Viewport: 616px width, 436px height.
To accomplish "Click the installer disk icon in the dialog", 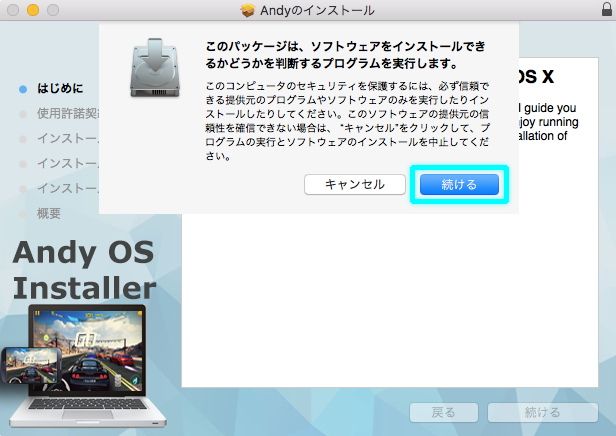I will coord(155,68).
